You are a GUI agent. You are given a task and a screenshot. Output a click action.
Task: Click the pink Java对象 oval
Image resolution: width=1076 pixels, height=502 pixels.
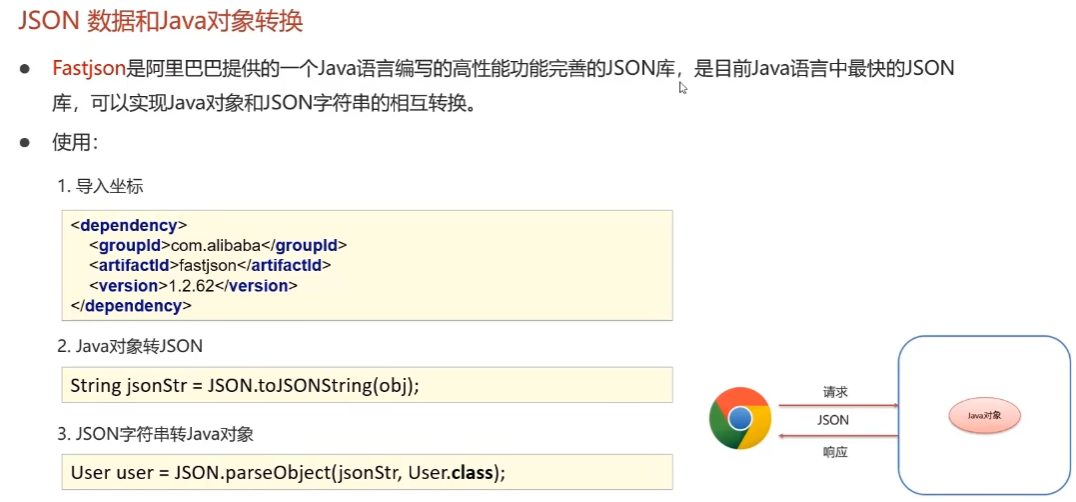pos(985,416)
